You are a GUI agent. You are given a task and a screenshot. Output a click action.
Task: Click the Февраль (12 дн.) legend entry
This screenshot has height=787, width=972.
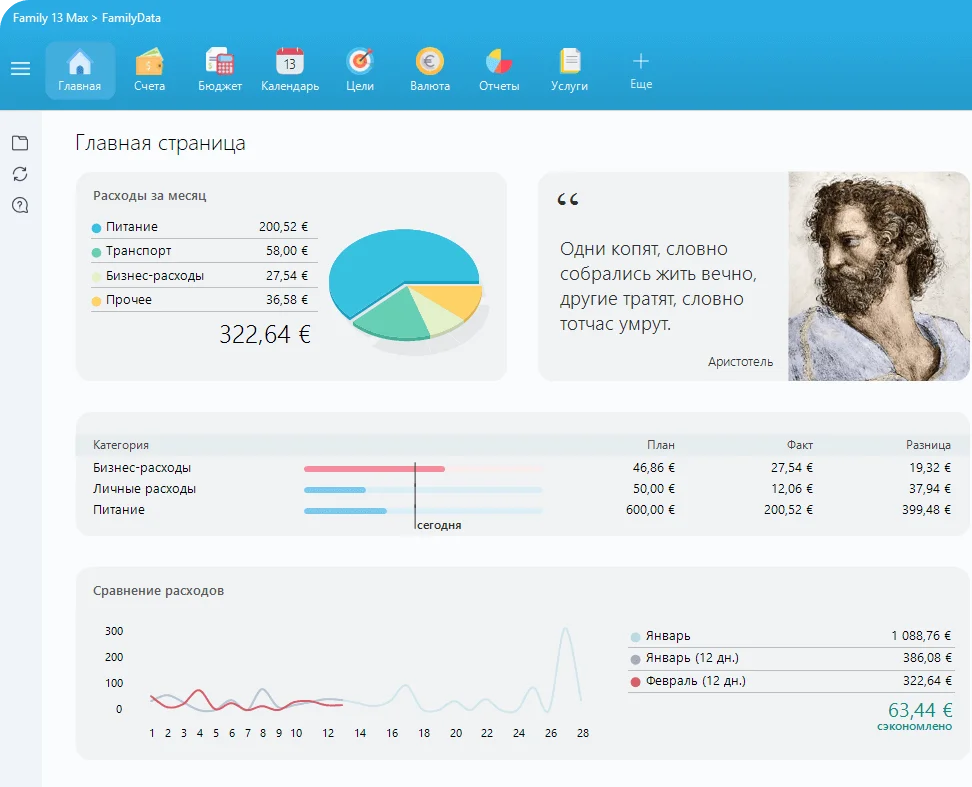pos(695,681)
